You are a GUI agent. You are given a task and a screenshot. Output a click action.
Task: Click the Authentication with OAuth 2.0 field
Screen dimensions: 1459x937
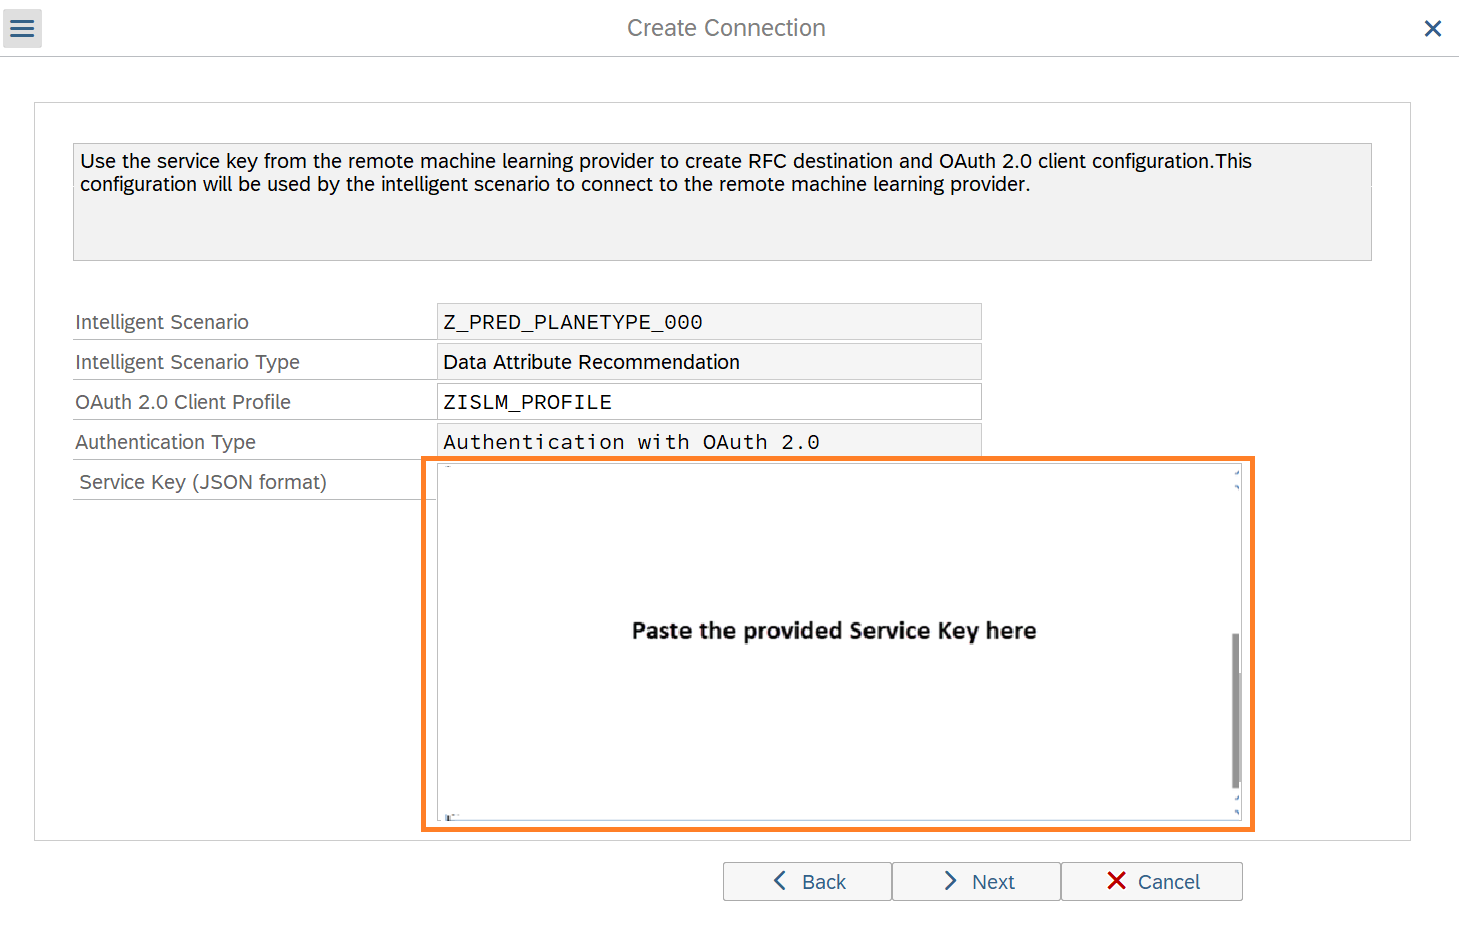point(708,441)
